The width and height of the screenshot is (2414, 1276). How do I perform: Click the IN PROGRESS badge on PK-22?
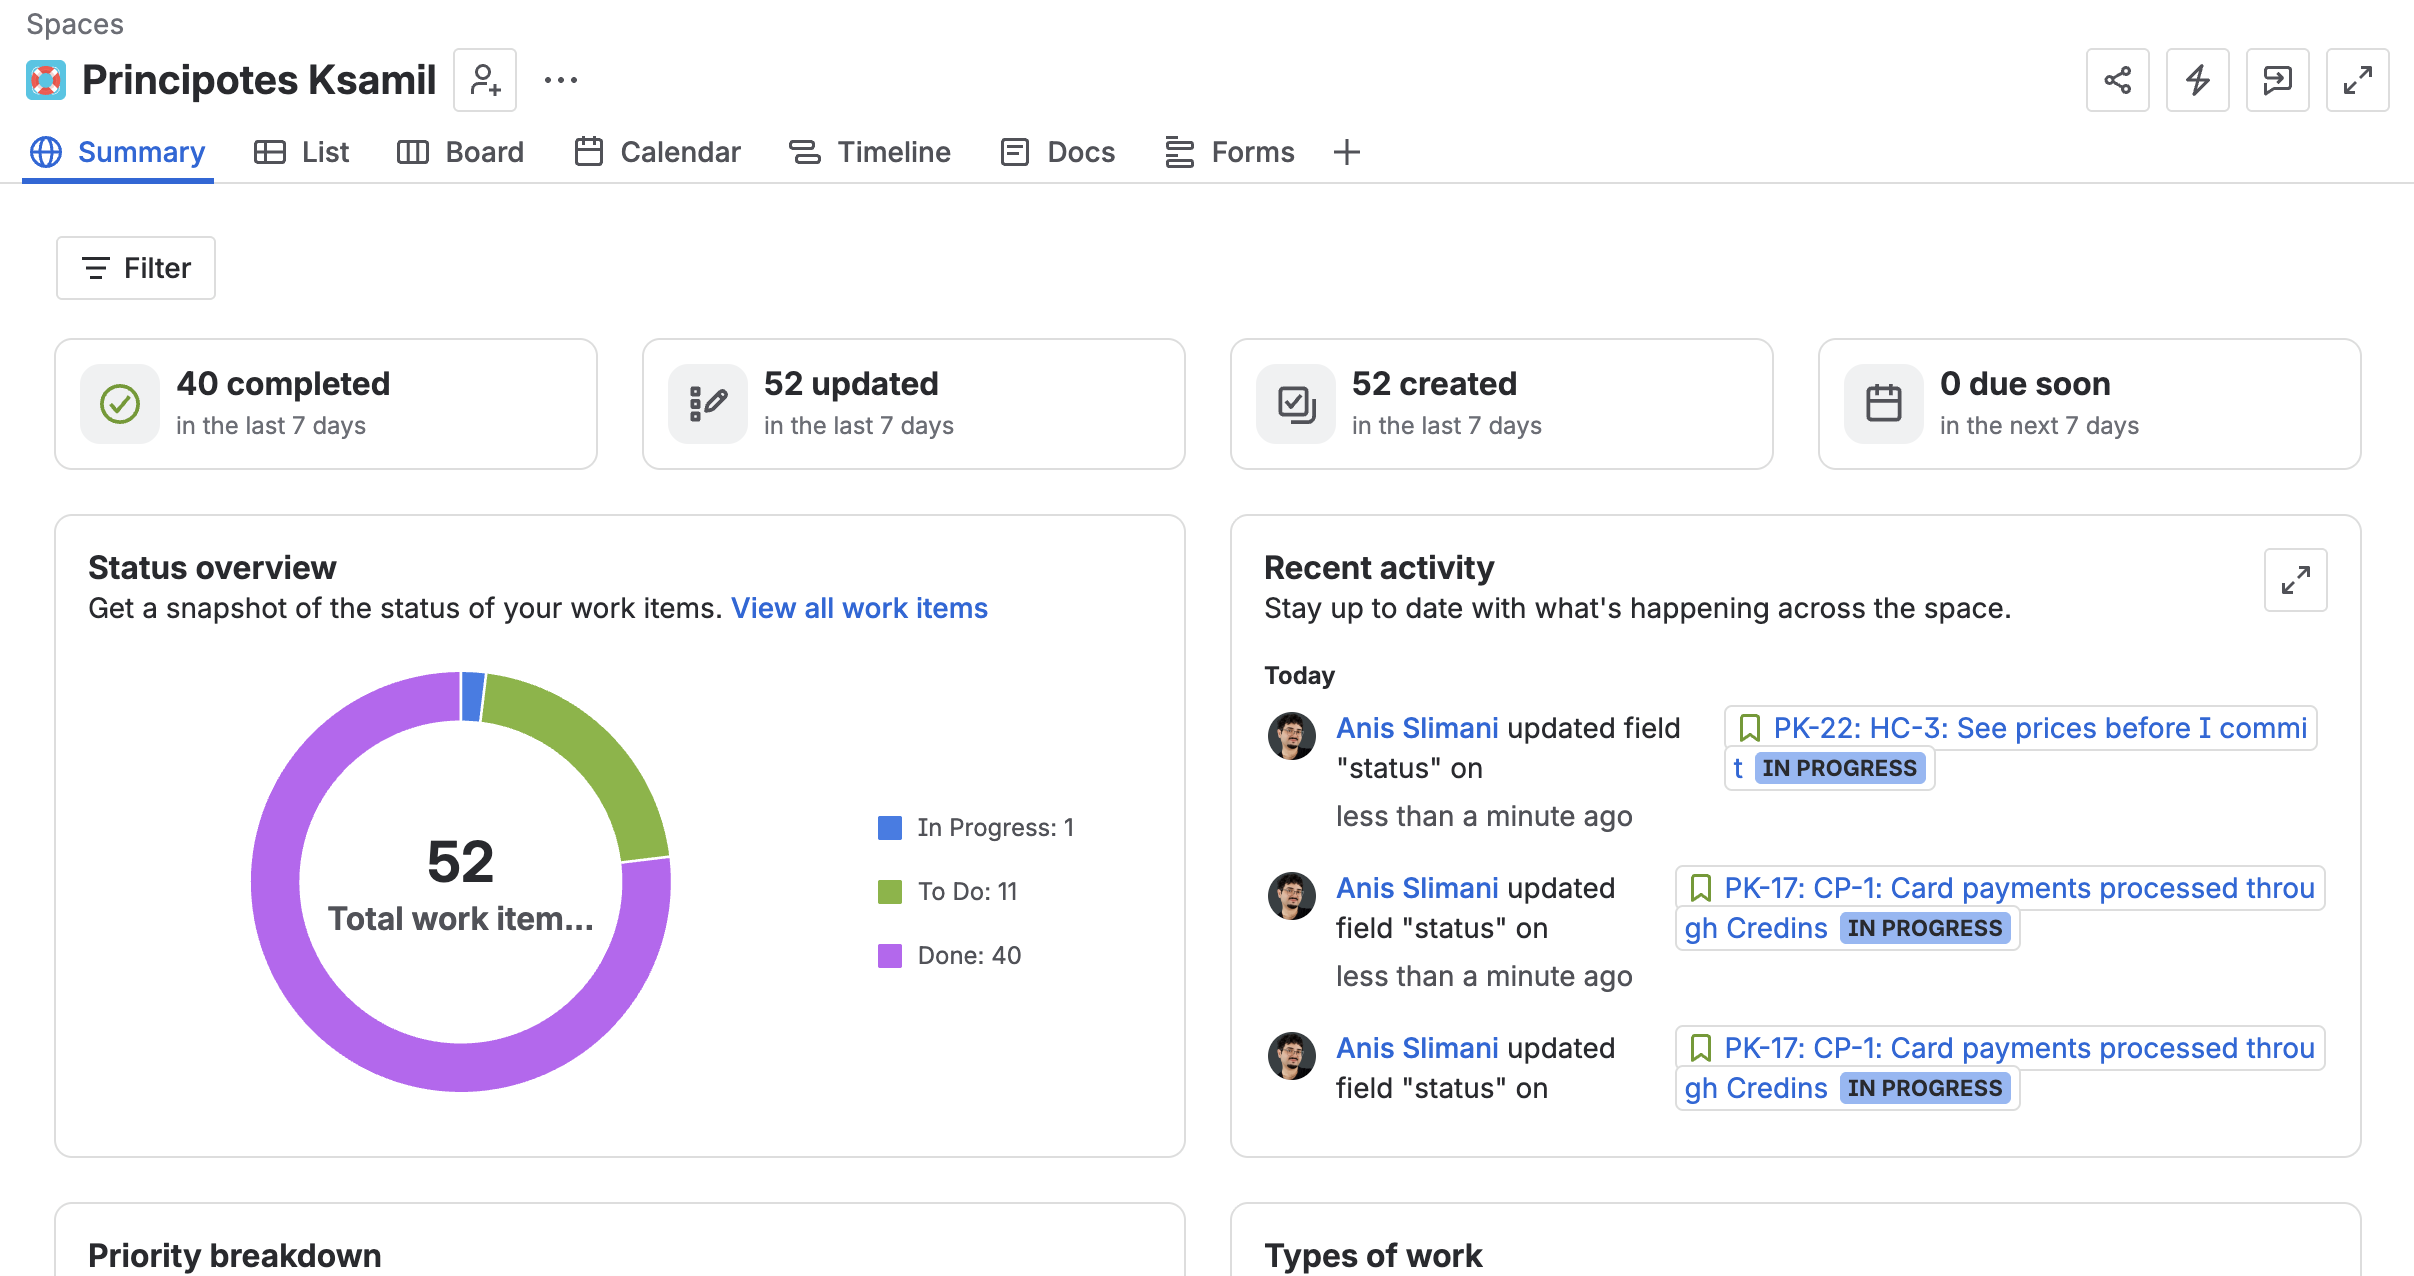point(1839,768)
